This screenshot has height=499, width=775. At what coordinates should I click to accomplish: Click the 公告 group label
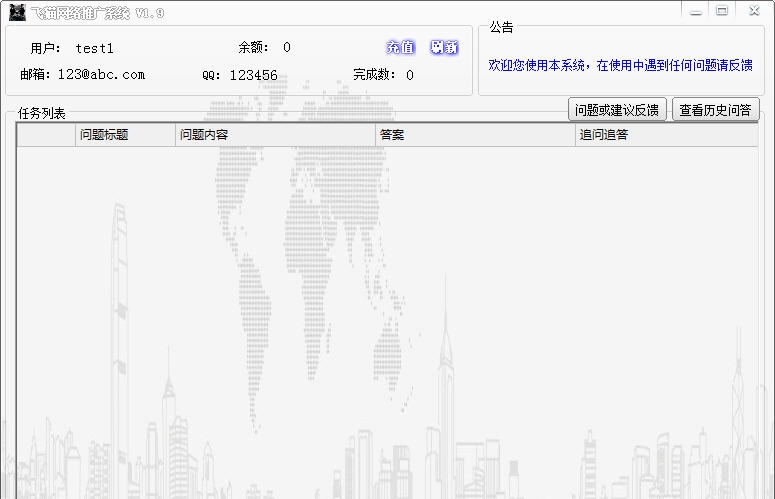point(501,27)
